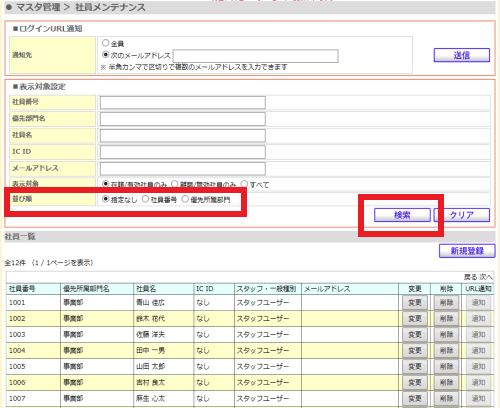Click the 検索 button
Viewport: 500px width, 408px height.
[x=402, y=215]
